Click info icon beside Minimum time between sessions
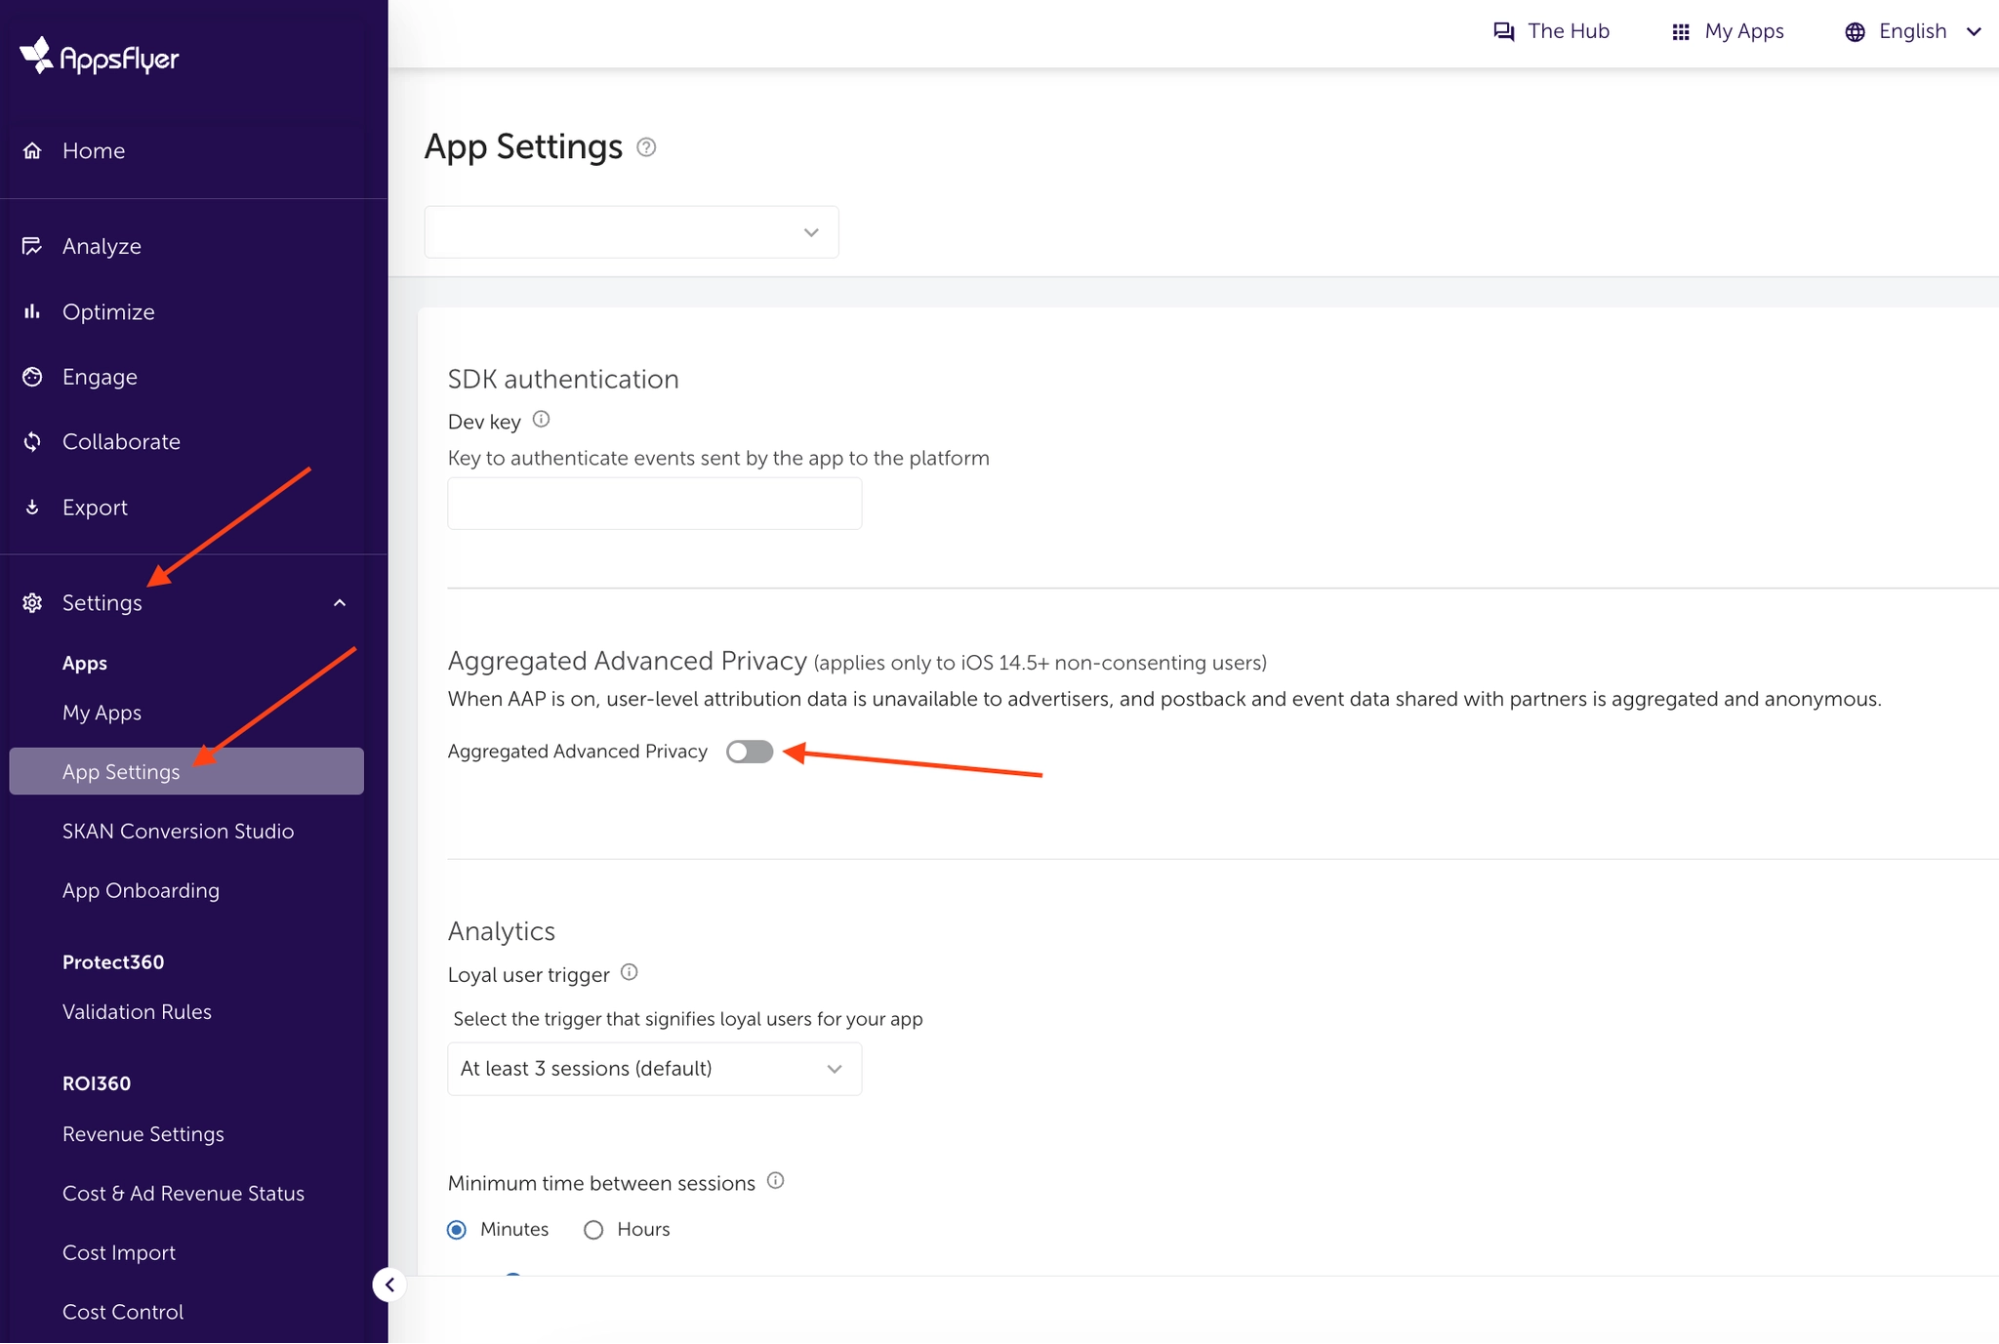This screenshot has width=1999, height=1344. [775, 1181]
